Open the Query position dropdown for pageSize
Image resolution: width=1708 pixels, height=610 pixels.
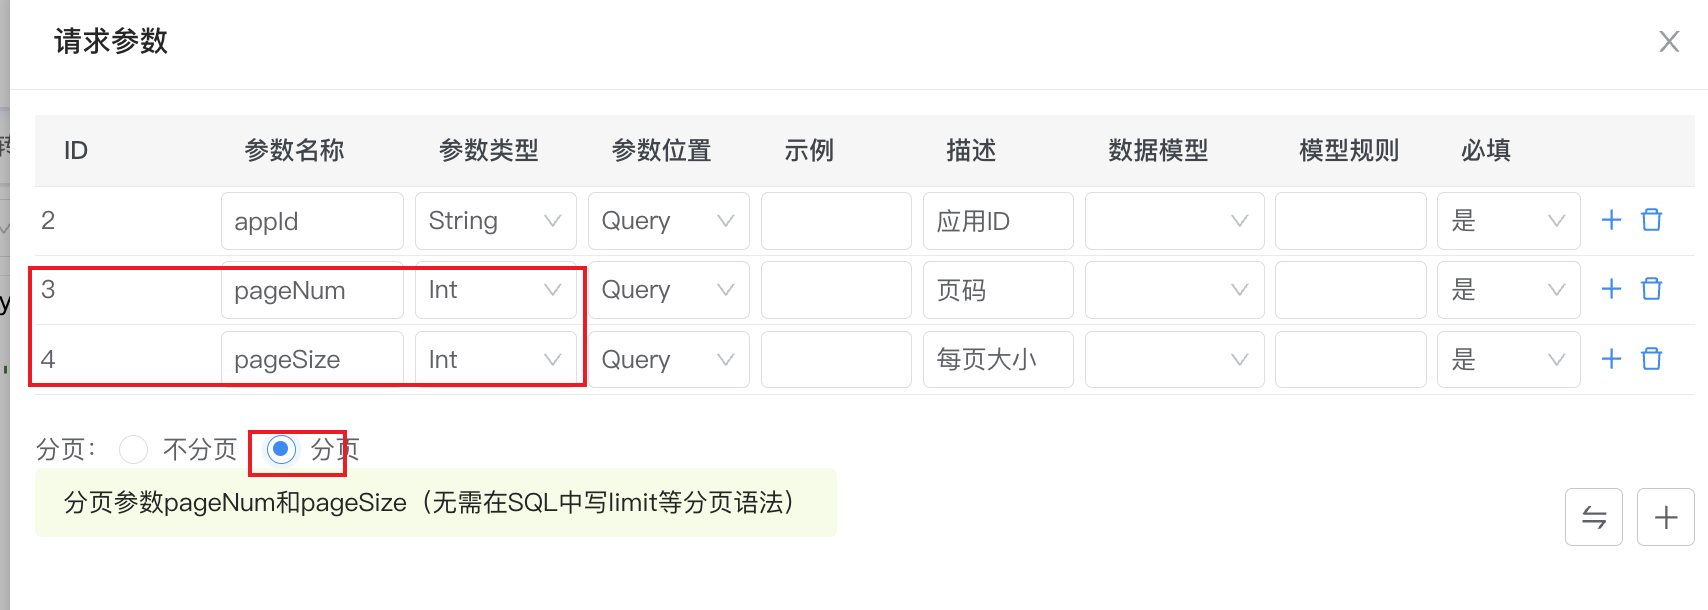(x=668, y=359)
